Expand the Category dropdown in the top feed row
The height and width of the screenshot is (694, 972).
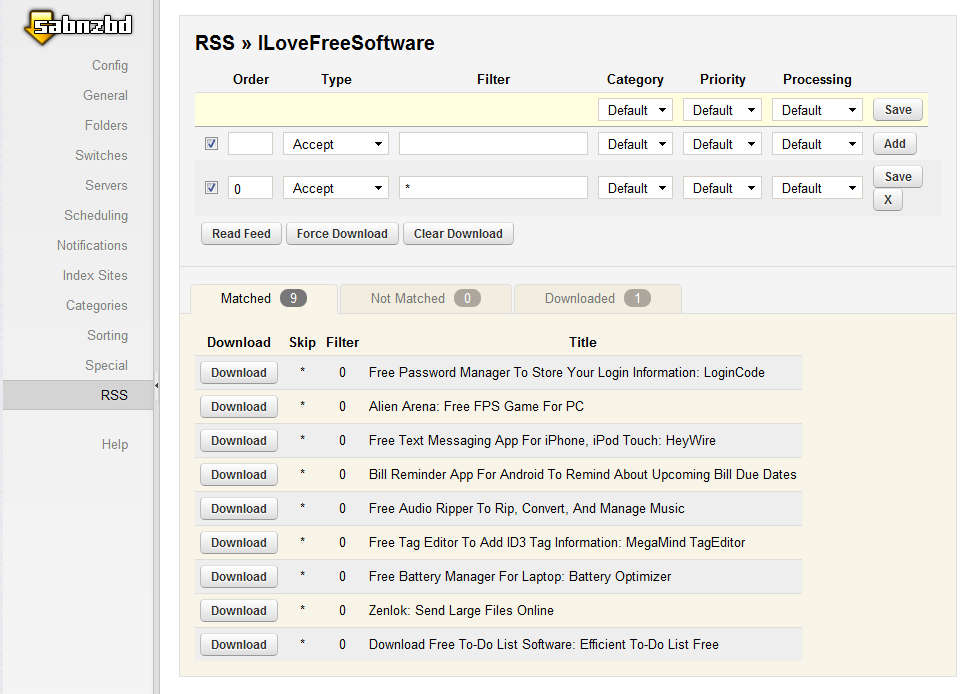coord(635,110)
